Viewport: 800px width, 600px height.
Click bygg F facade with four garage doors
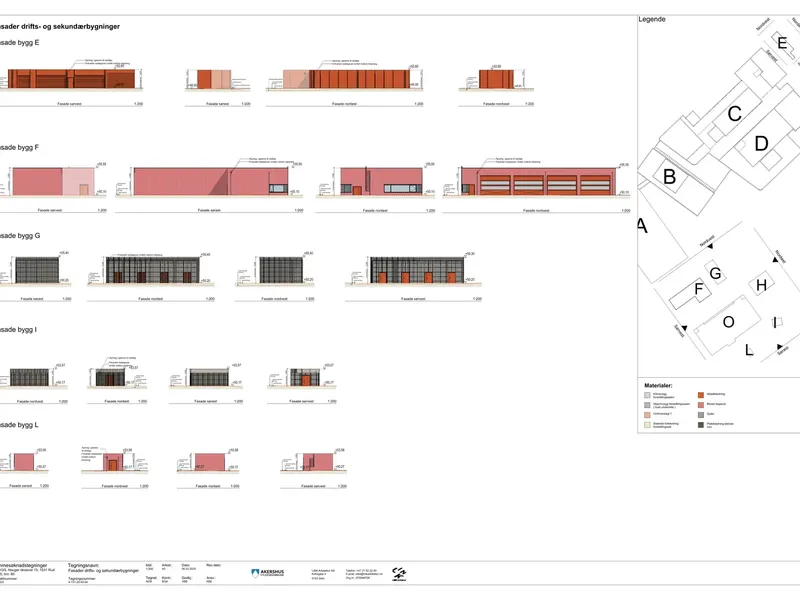click(538, 181)
